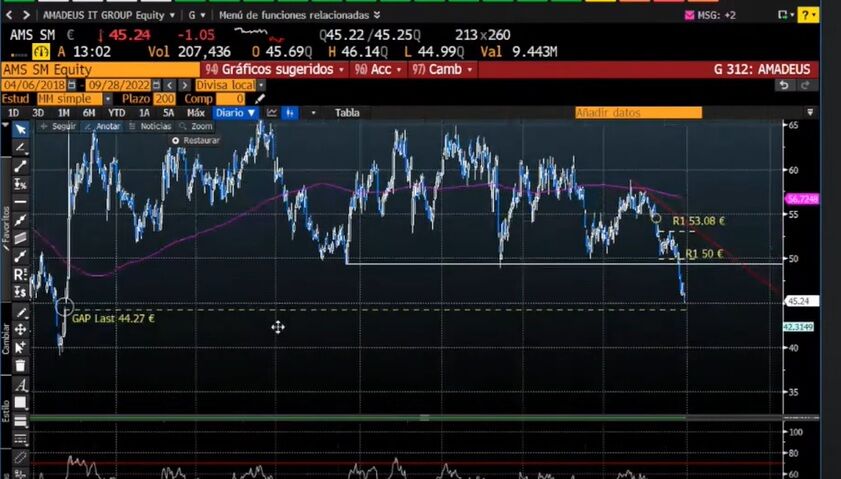The width and height of the screenshot is (841, 479).
Task: Activate the Zoom mode
Action: tap(196, 127)
